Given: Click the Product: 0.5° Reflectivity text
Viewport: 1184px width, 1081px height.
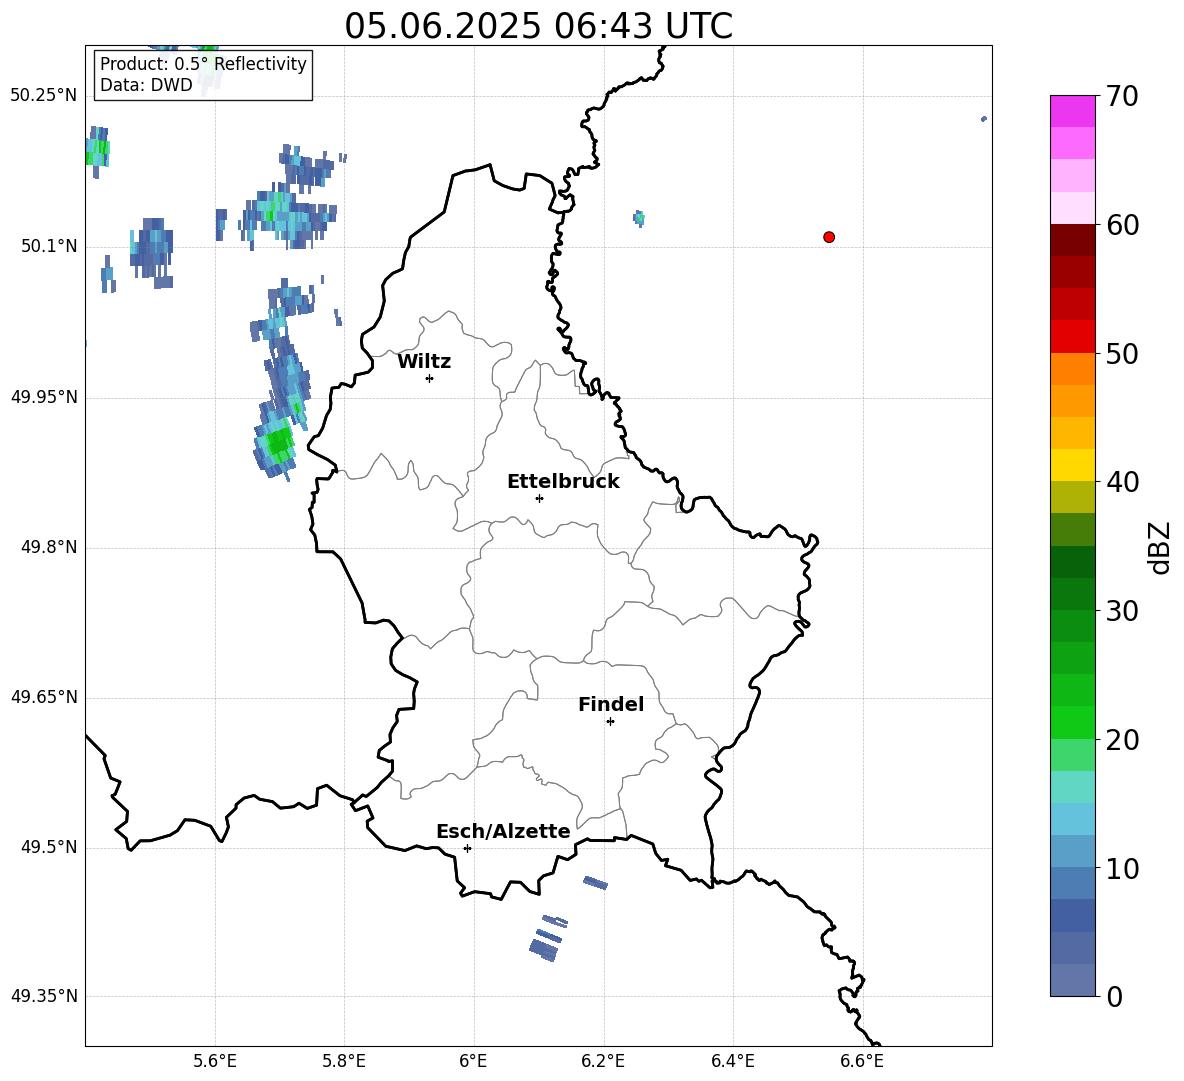Looking at the screenshot, I should click(x=203, y=64).
